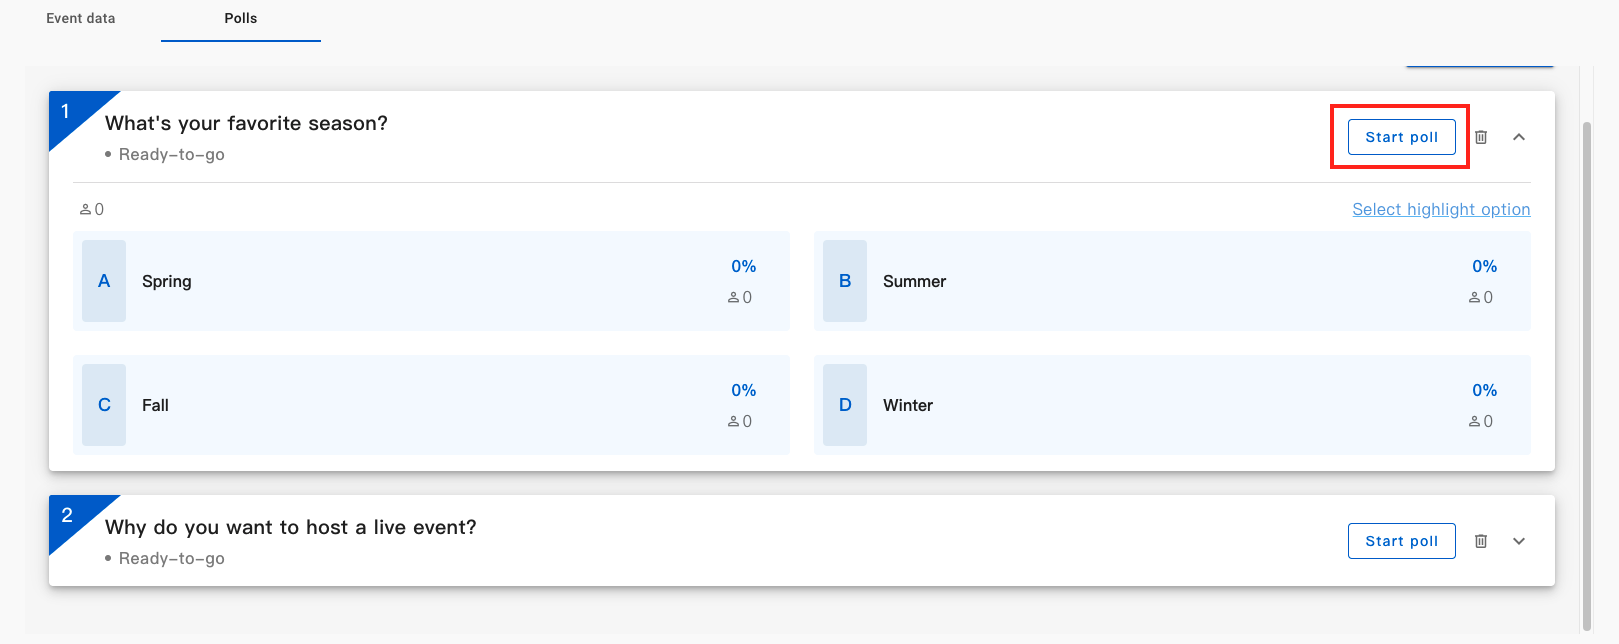This screenshot has height=644, width=1619.
Task: Click the letter D badge for Winter
Action: 845,405
